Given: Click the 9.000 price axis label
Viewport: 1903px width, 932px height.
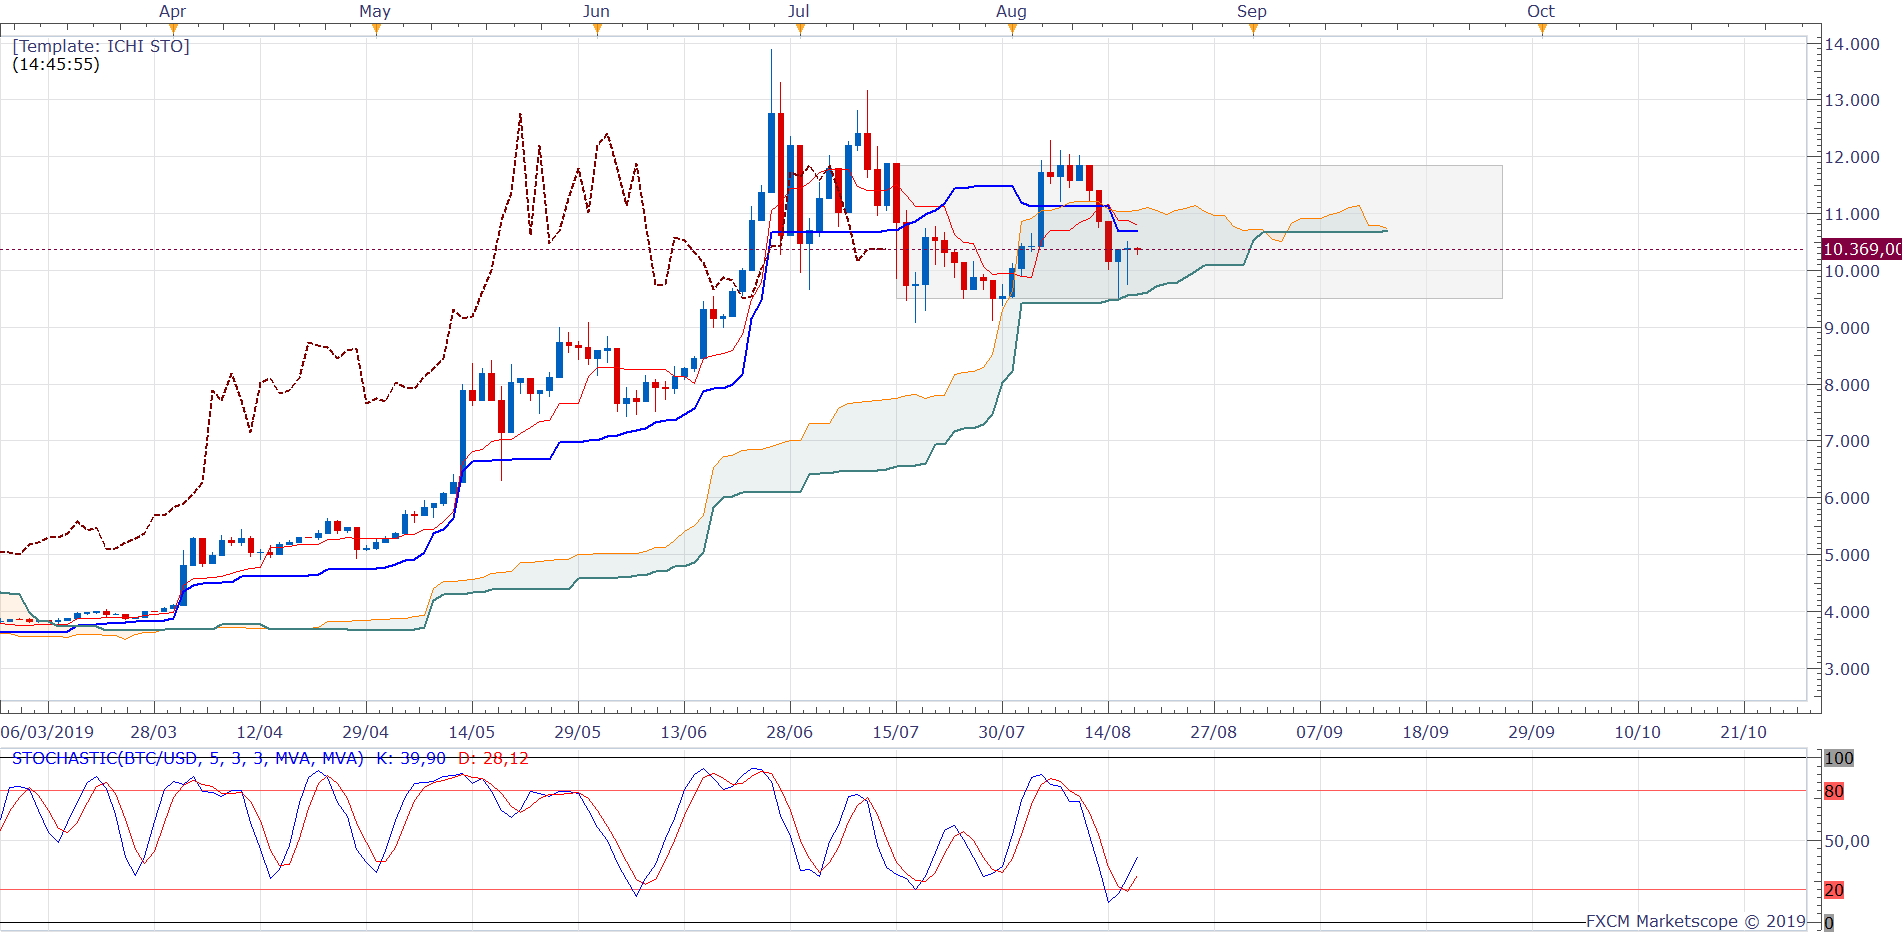Looking at the screenshot, I should click(1847, 328).
